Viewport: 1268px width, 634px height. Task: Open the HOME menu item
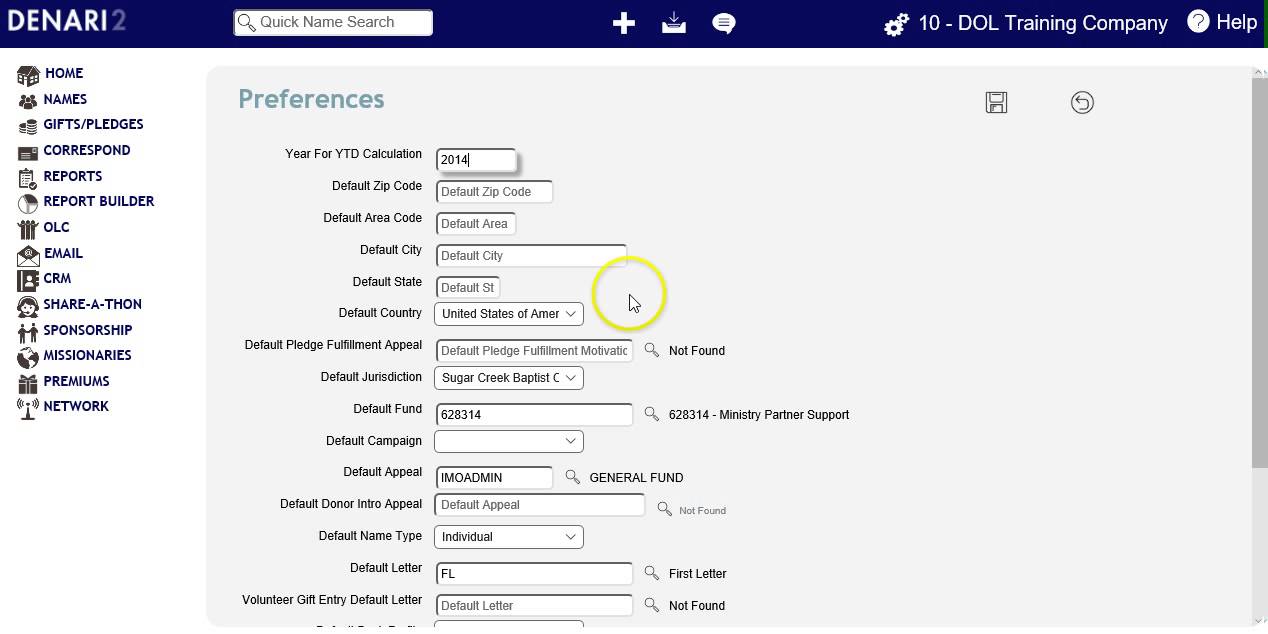(x=64, y=73)
